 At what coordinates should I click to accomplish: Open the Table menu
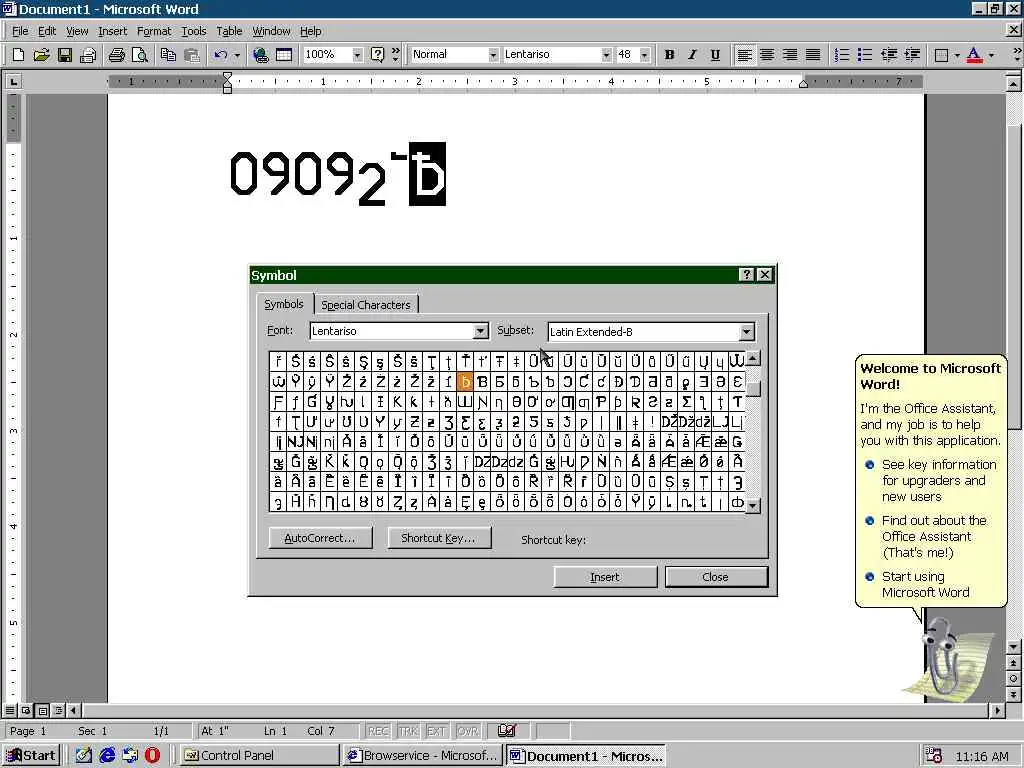(229, 31)
